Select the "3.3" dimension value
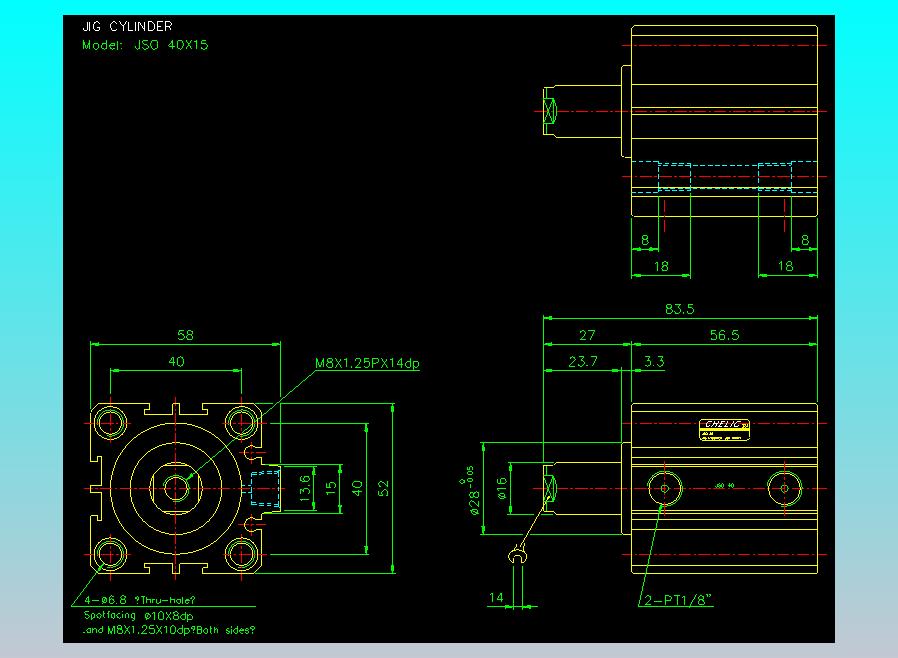898x658 pixels. [x=654, y=361]
